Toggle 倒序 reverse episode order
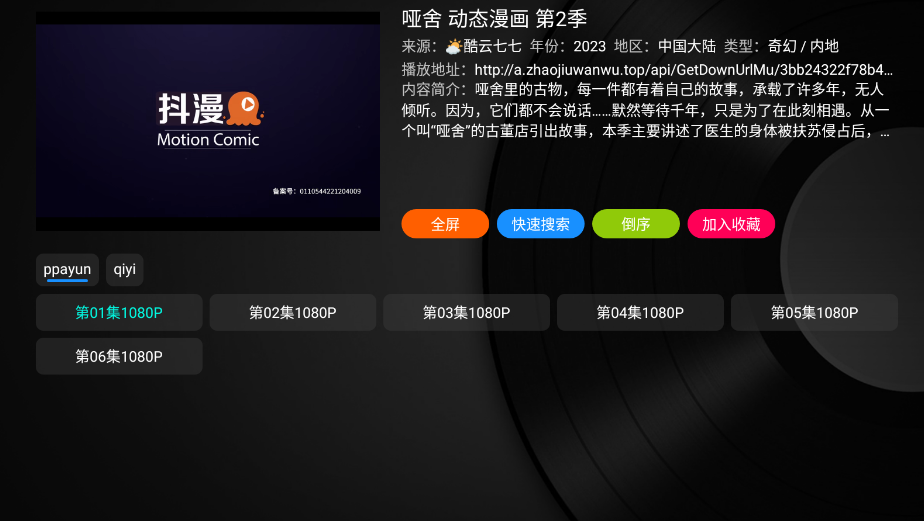 636,224
